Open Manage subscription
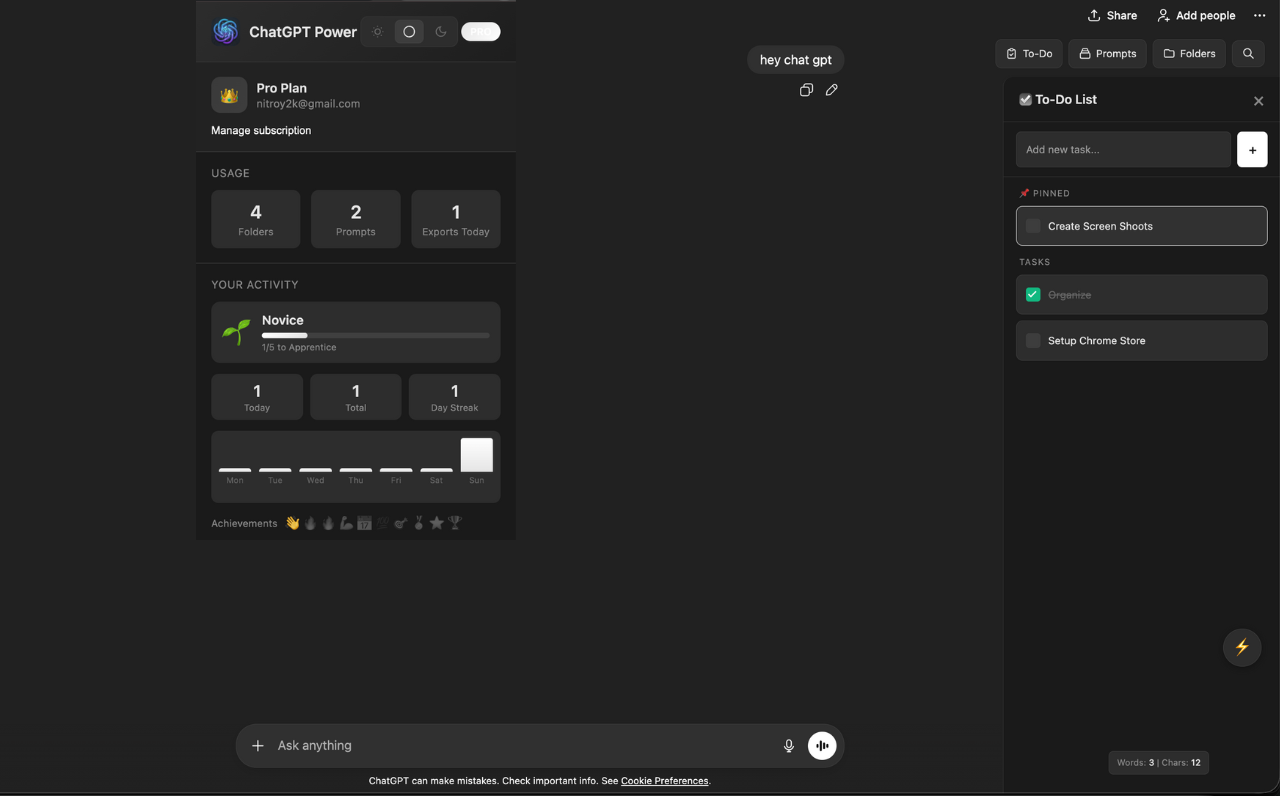Viewport: 1280px width, 800px height. (x=261, y=130)
